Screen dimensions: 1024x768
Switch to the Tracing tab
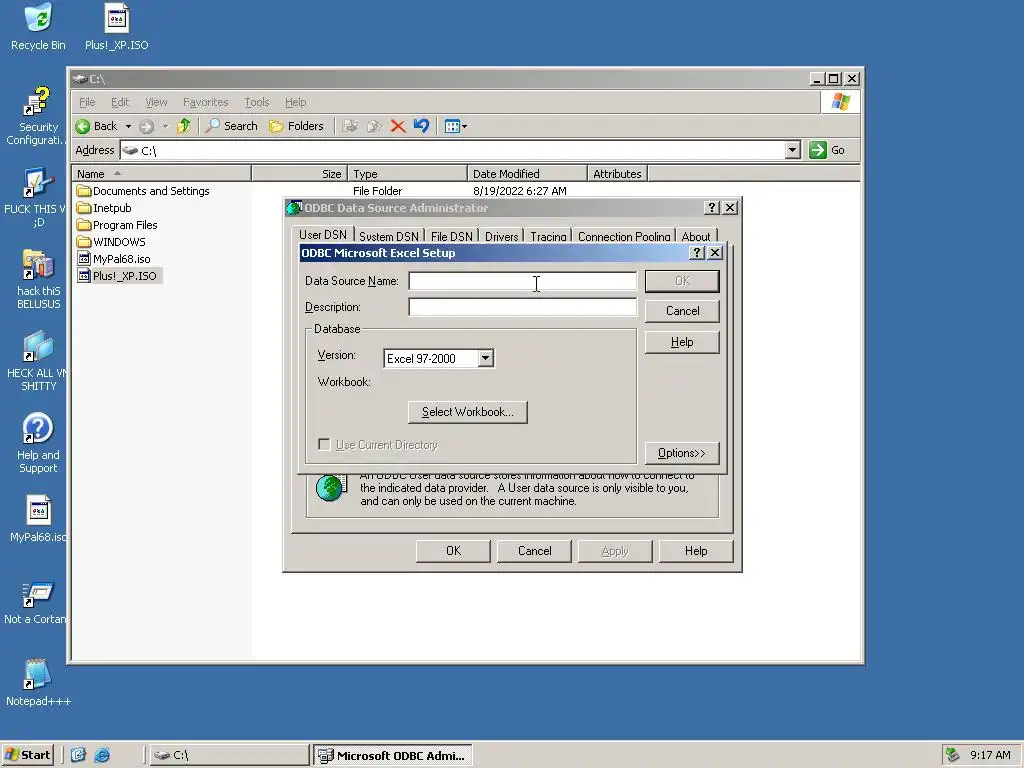pos(548,236)
